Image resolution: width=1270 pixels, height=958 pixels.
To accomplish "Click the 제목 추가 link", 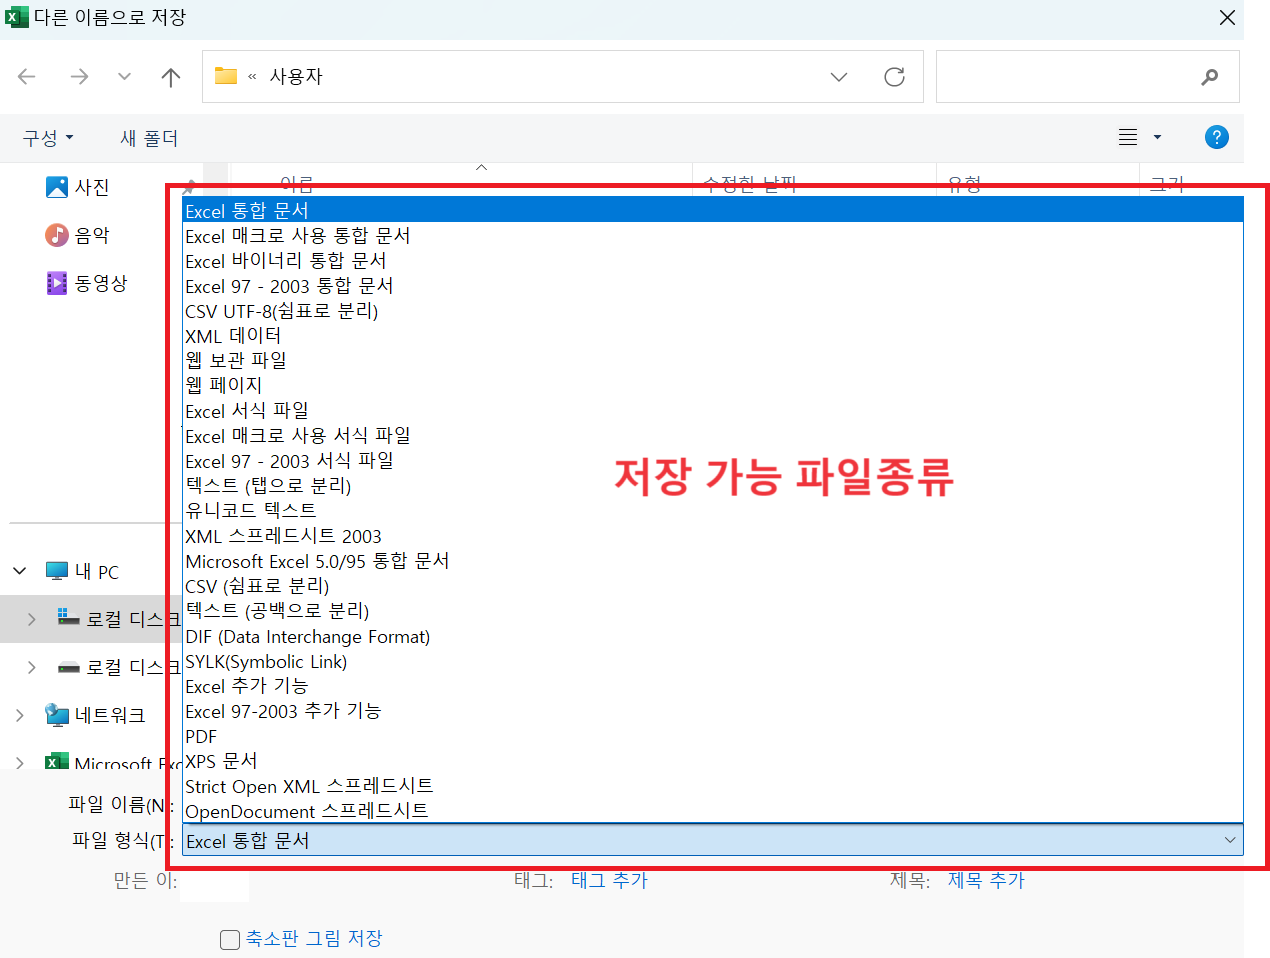I will tap(986, 880).
